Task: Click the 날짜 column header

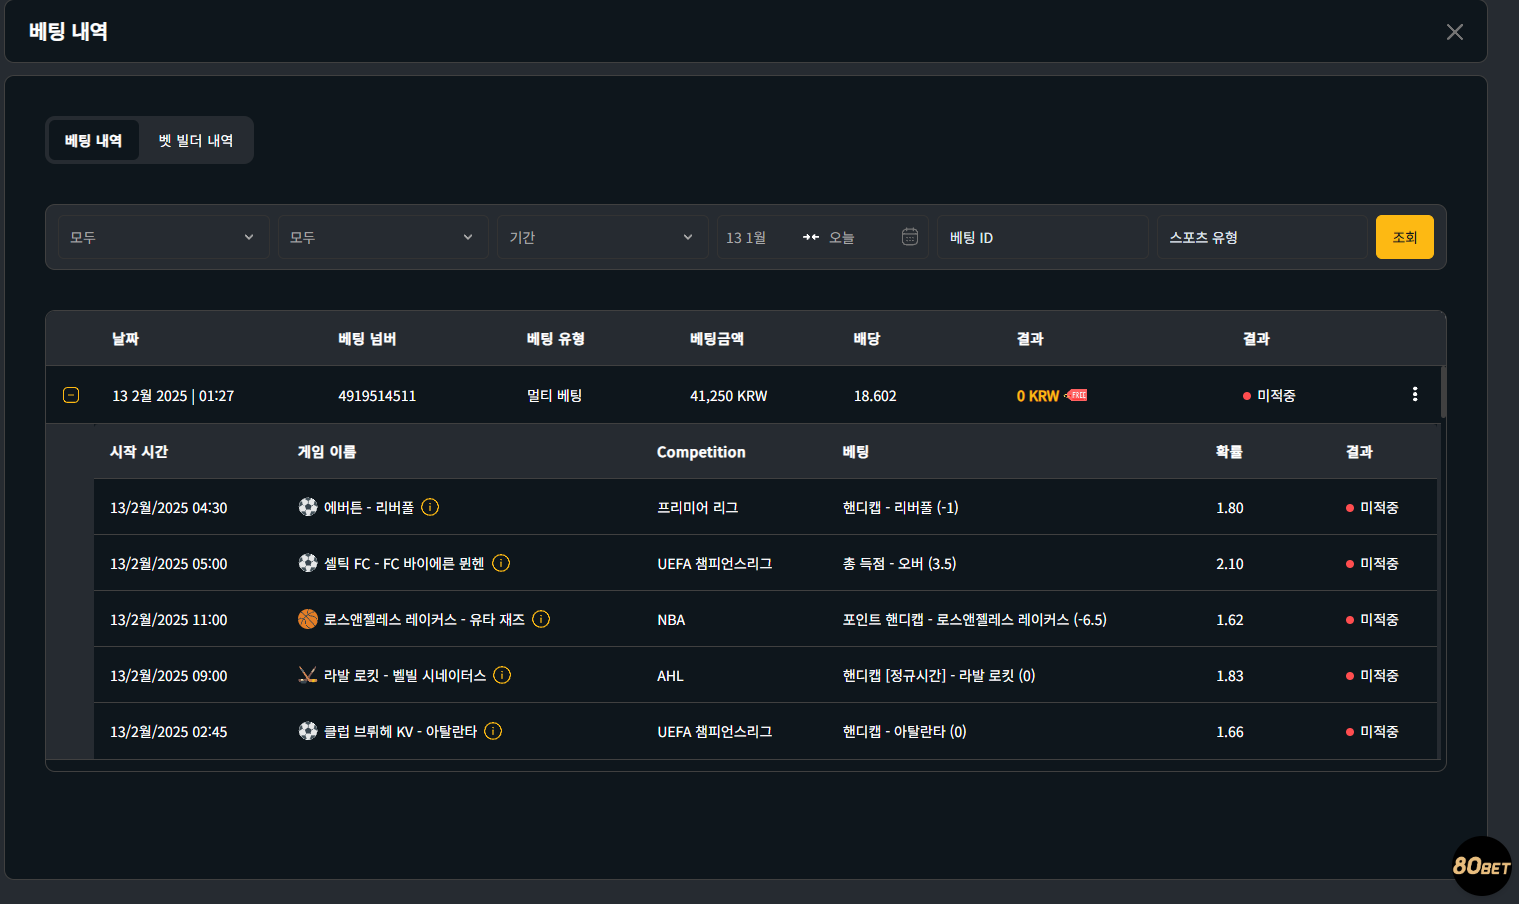Action: click(125, 339)
